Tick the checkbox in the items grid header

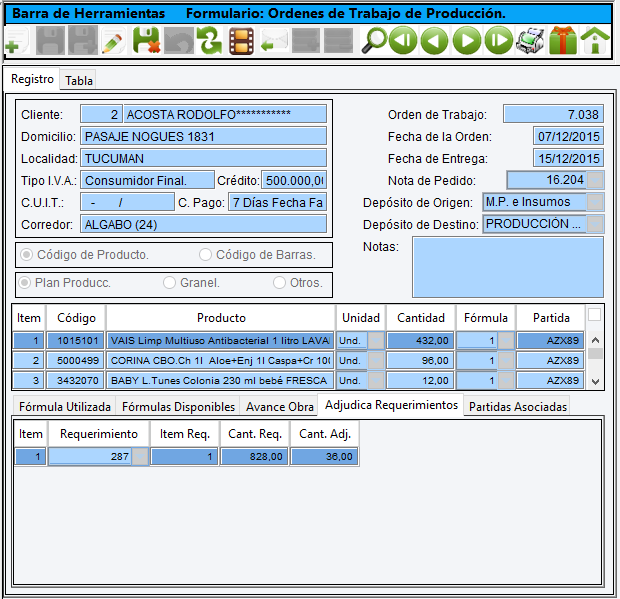click(x=594, y=315)
